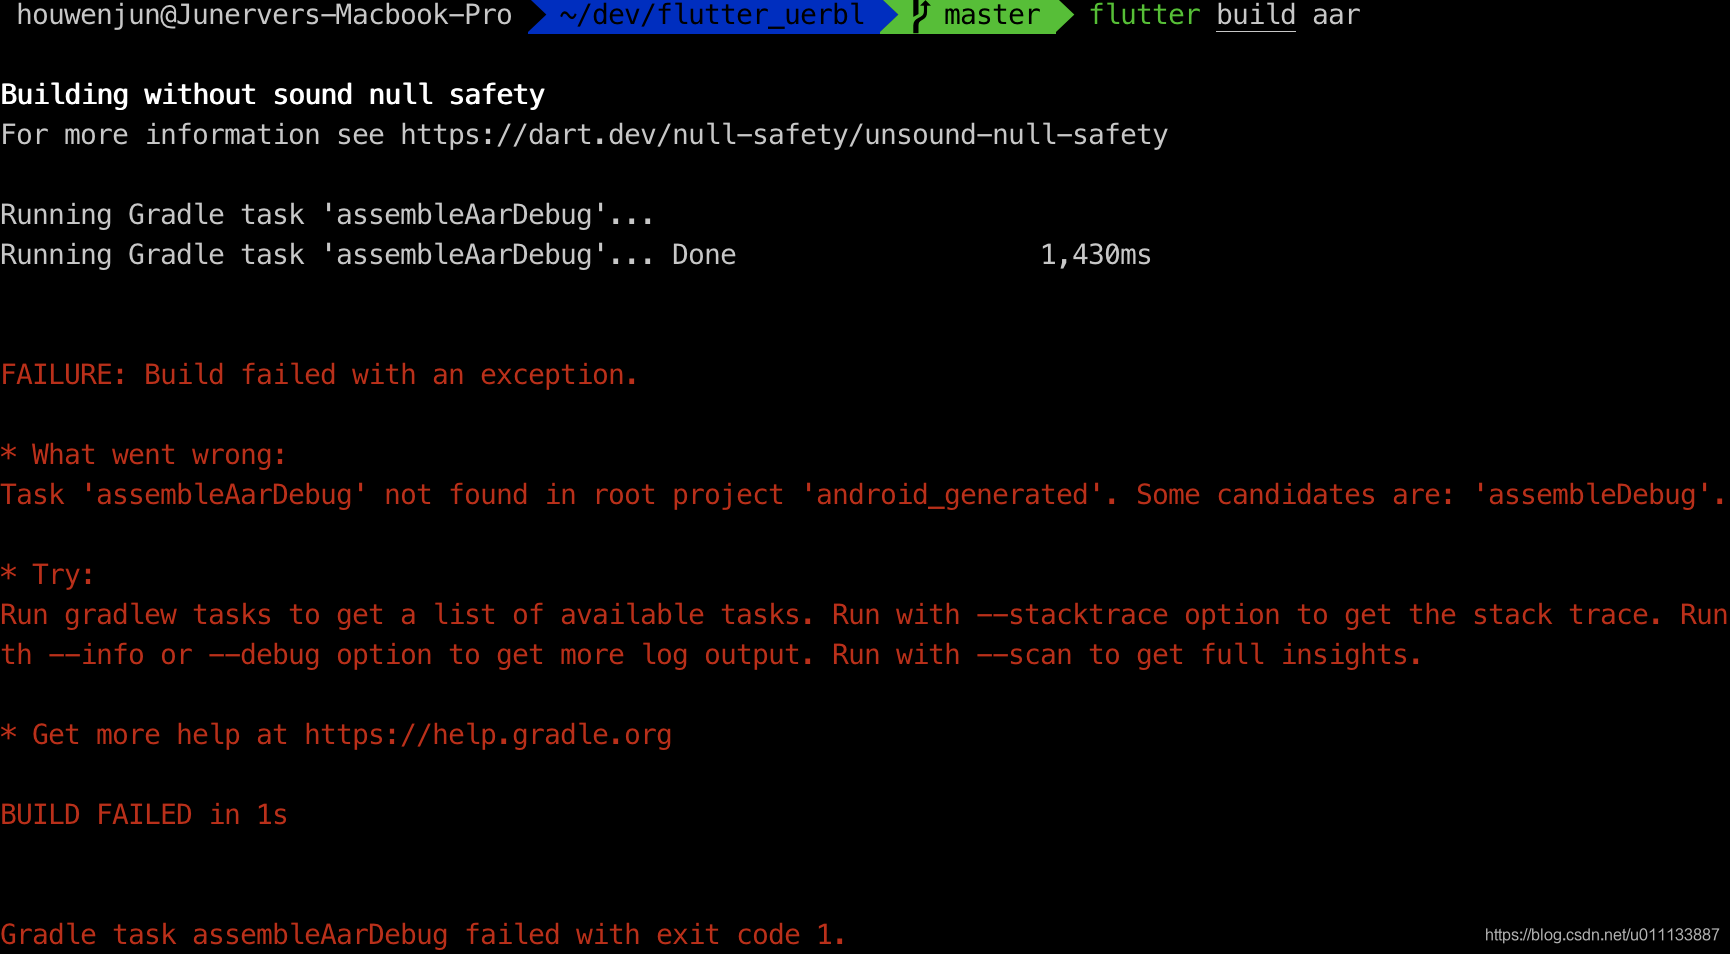Screen dimensions: 1730x954
Task: Click the underlined 'build' command word
Action: coord(1256,15)
